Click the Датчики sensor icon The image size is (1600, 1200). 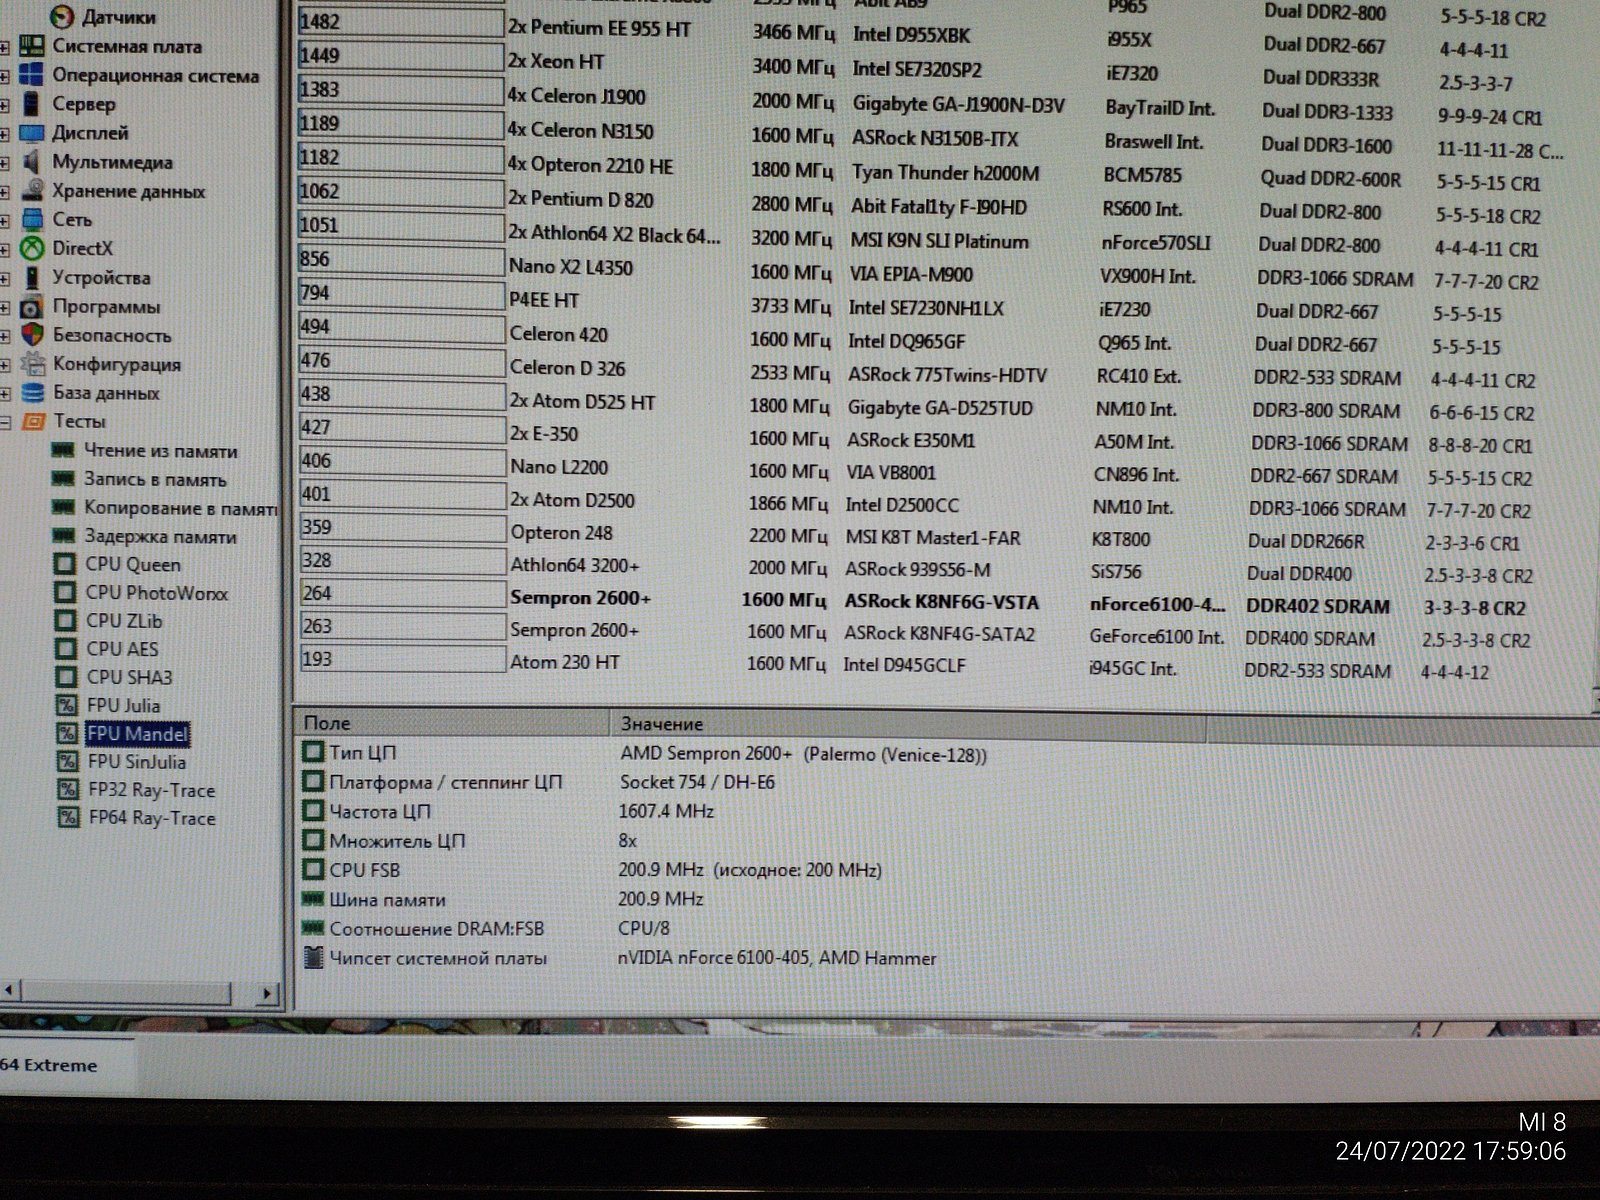pyautogui.click(x=63, y=17)
